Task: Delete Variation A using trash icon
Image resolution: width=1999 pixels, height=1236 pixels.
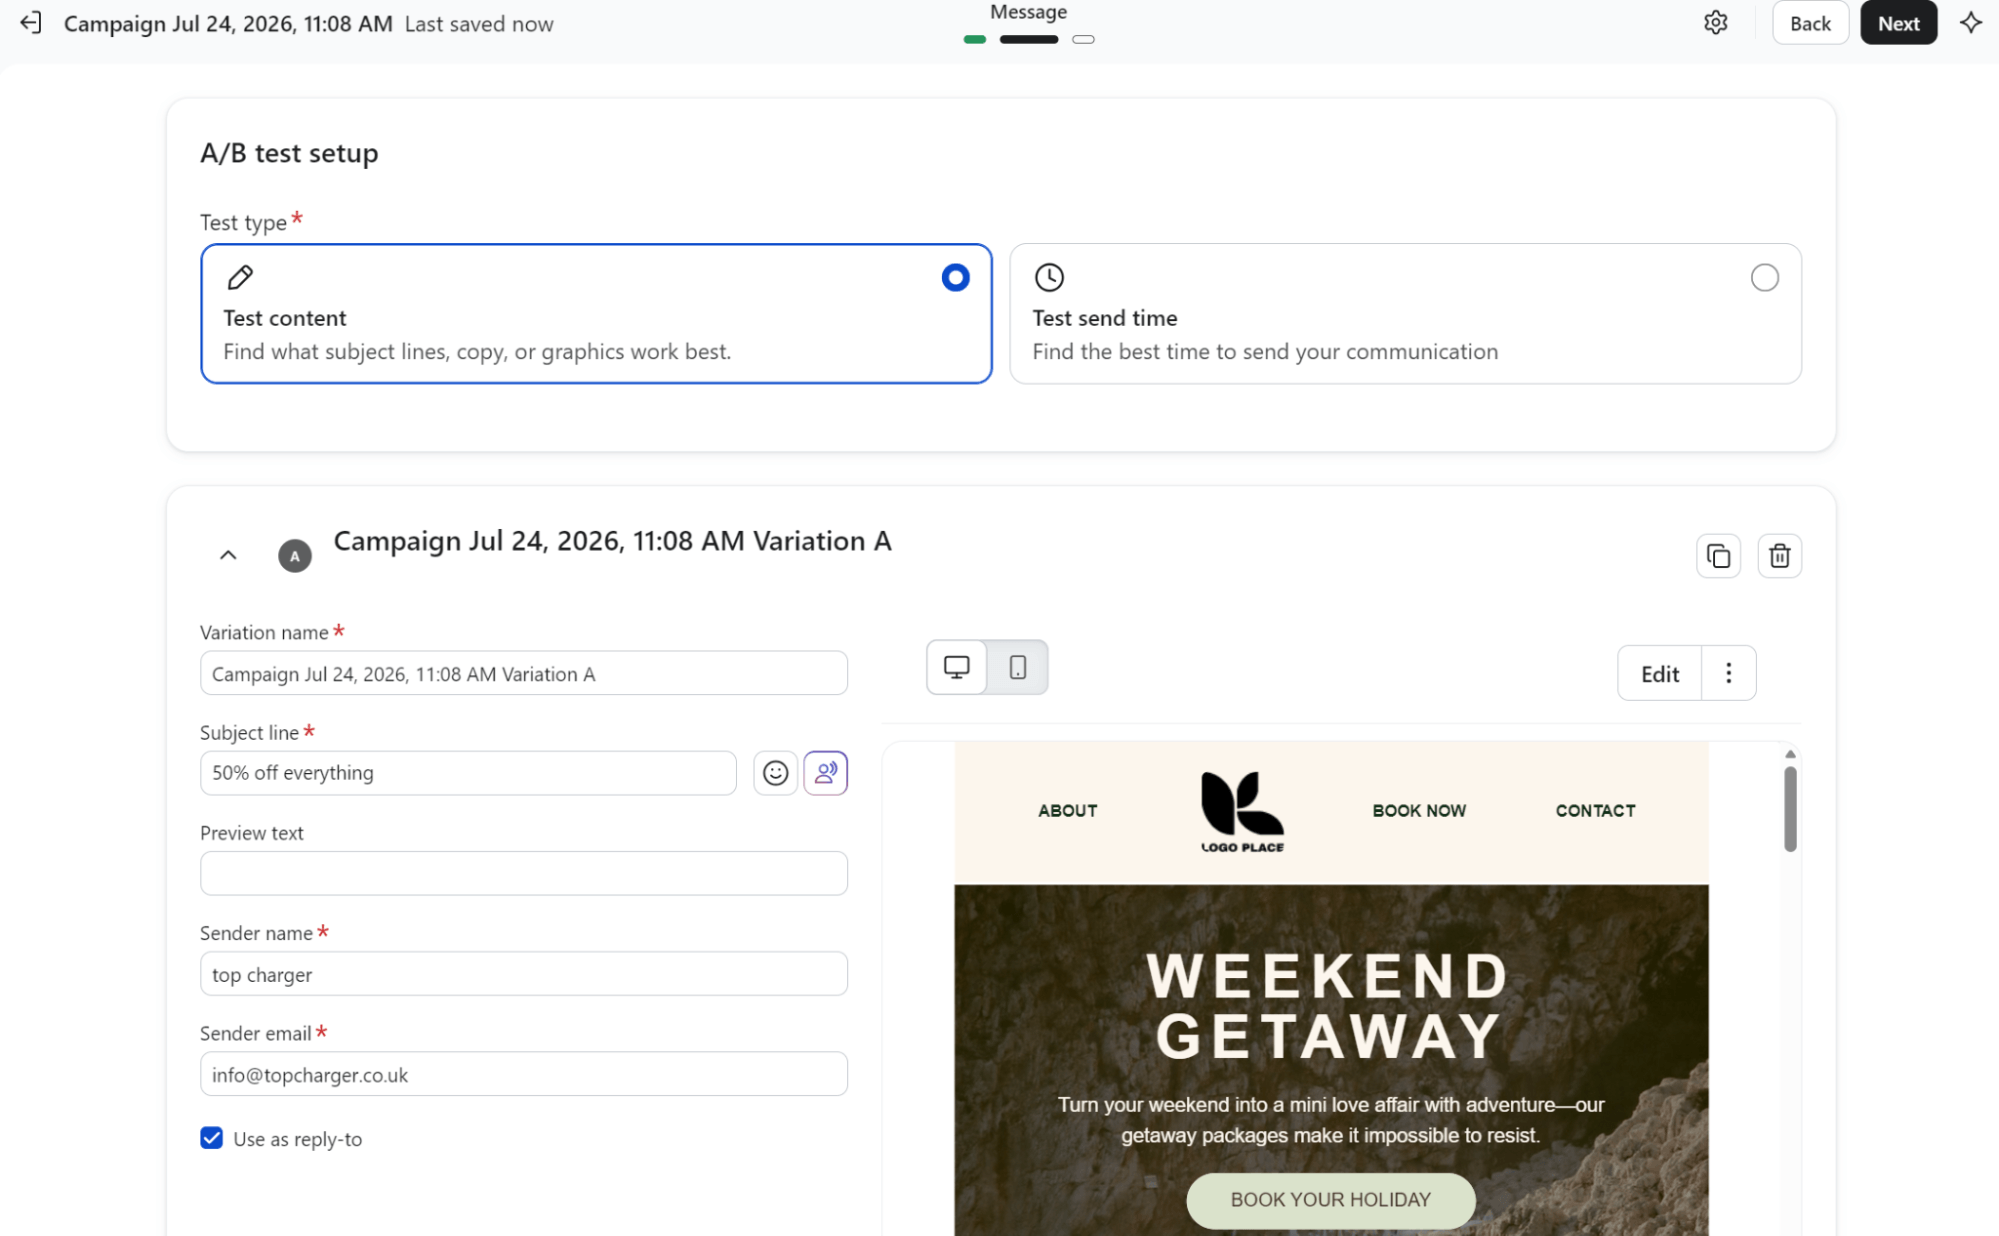Action: (x=1779, y=556)
